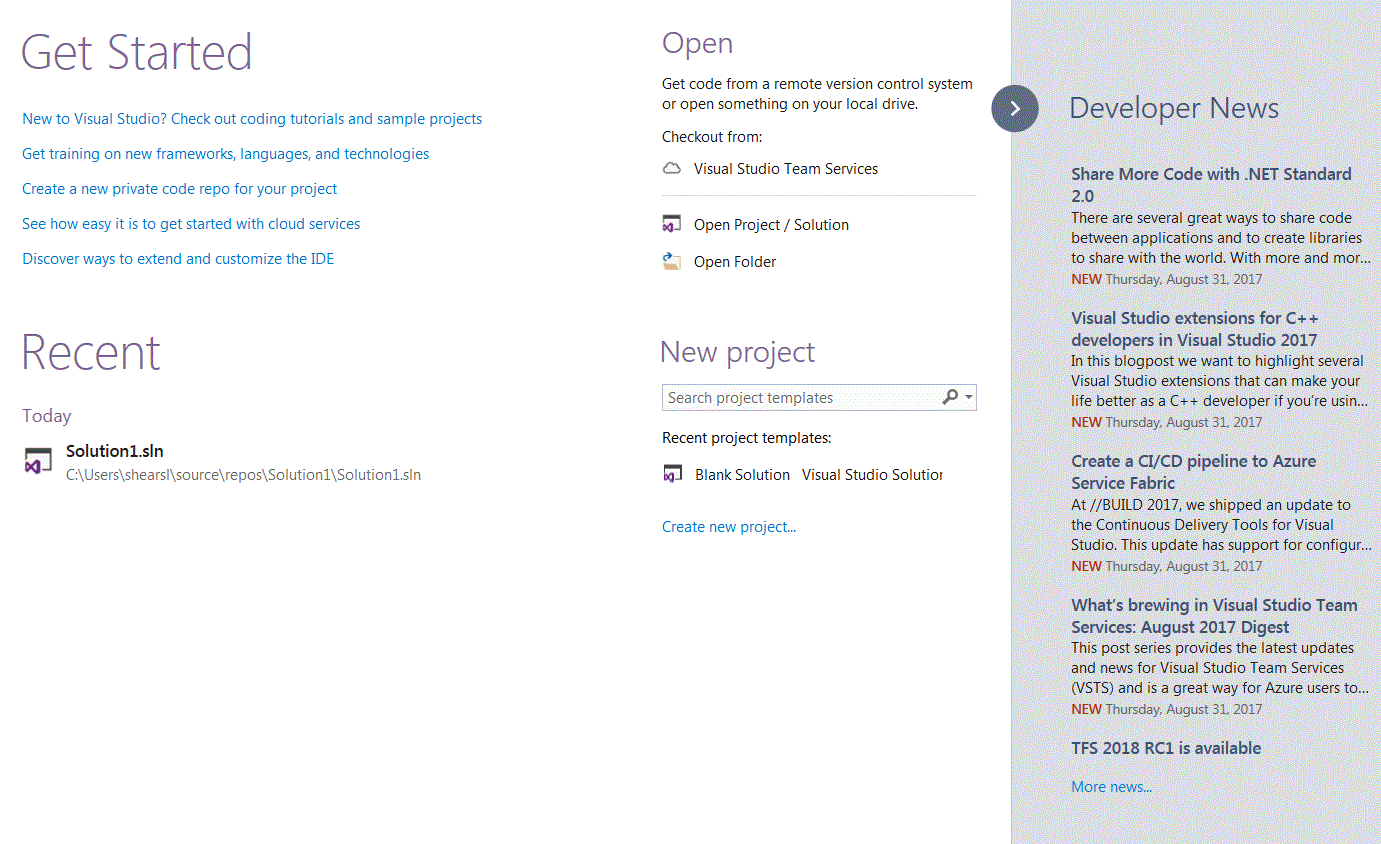This screenshot has width=1381, height=844.
Task: Open the search templates dropdown arrow
Action: point(969,398)
